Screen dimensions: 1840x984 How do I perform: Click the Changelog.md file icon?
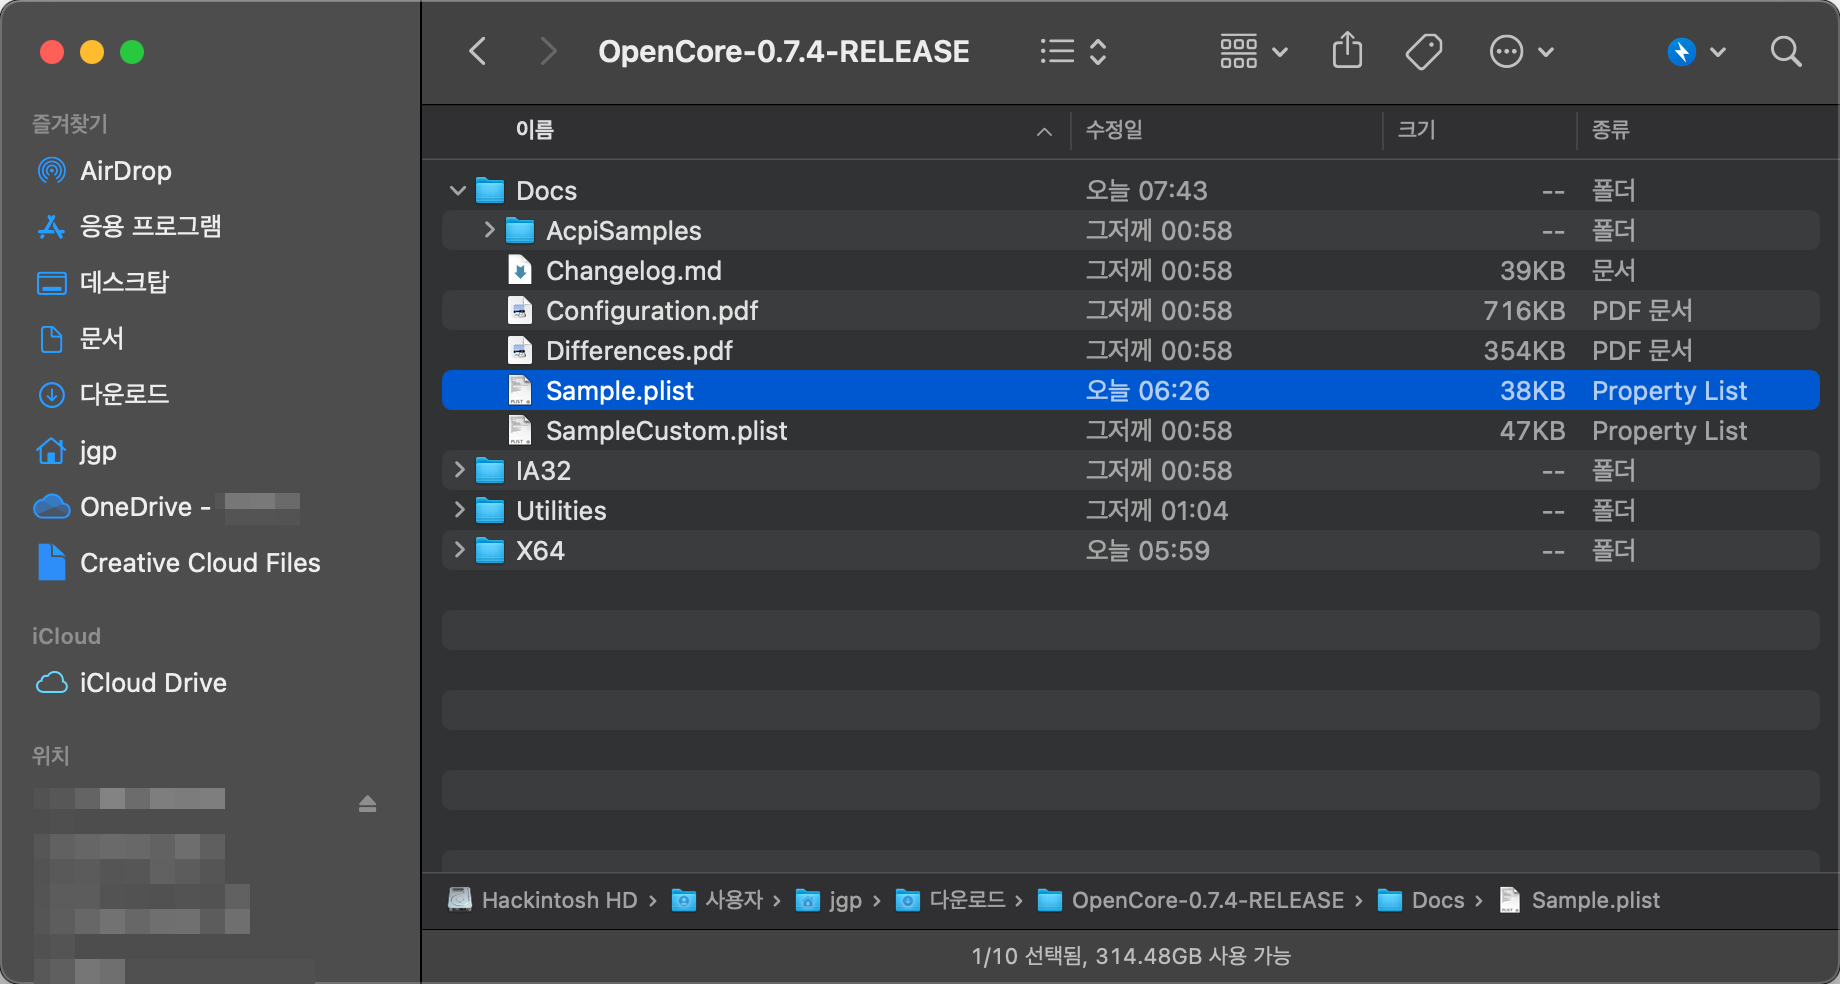tap(519, 270)
